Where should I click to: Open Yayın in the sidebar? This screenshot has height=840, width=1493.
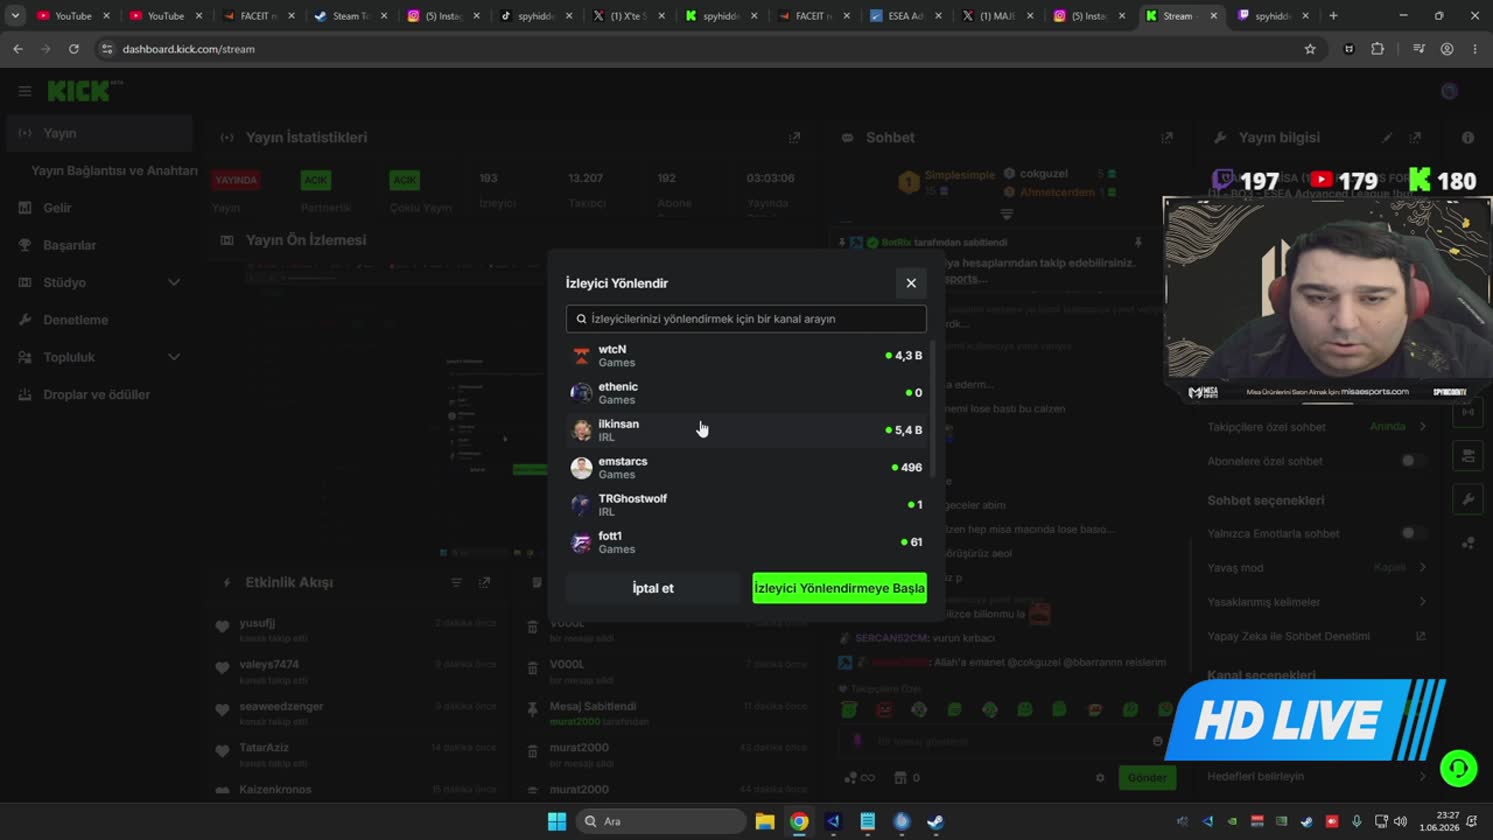[99, 133]
